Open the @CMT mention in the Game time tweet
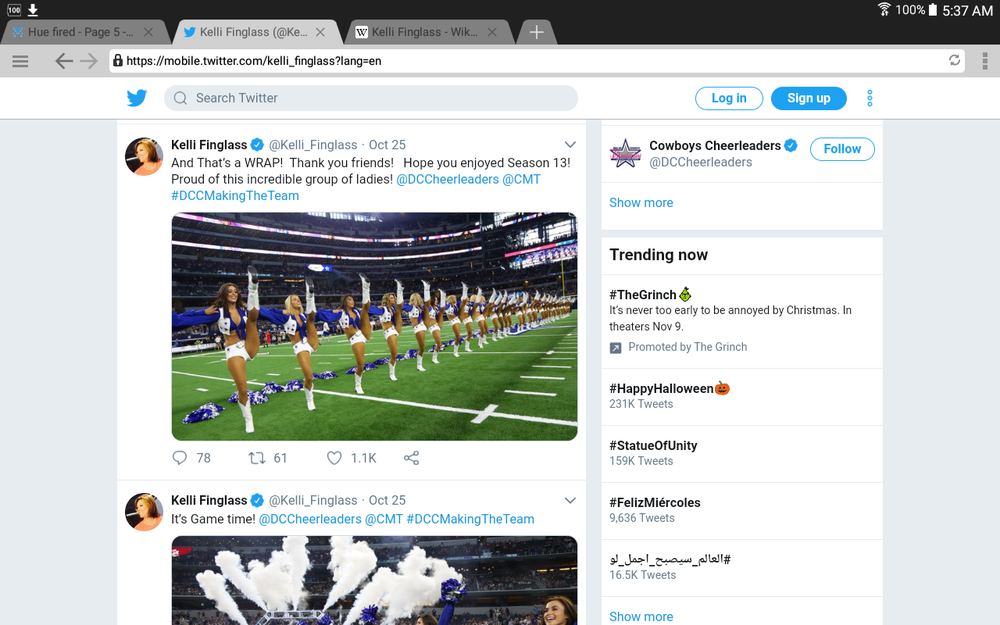The image size is (1000, 625). pos(384,519)
